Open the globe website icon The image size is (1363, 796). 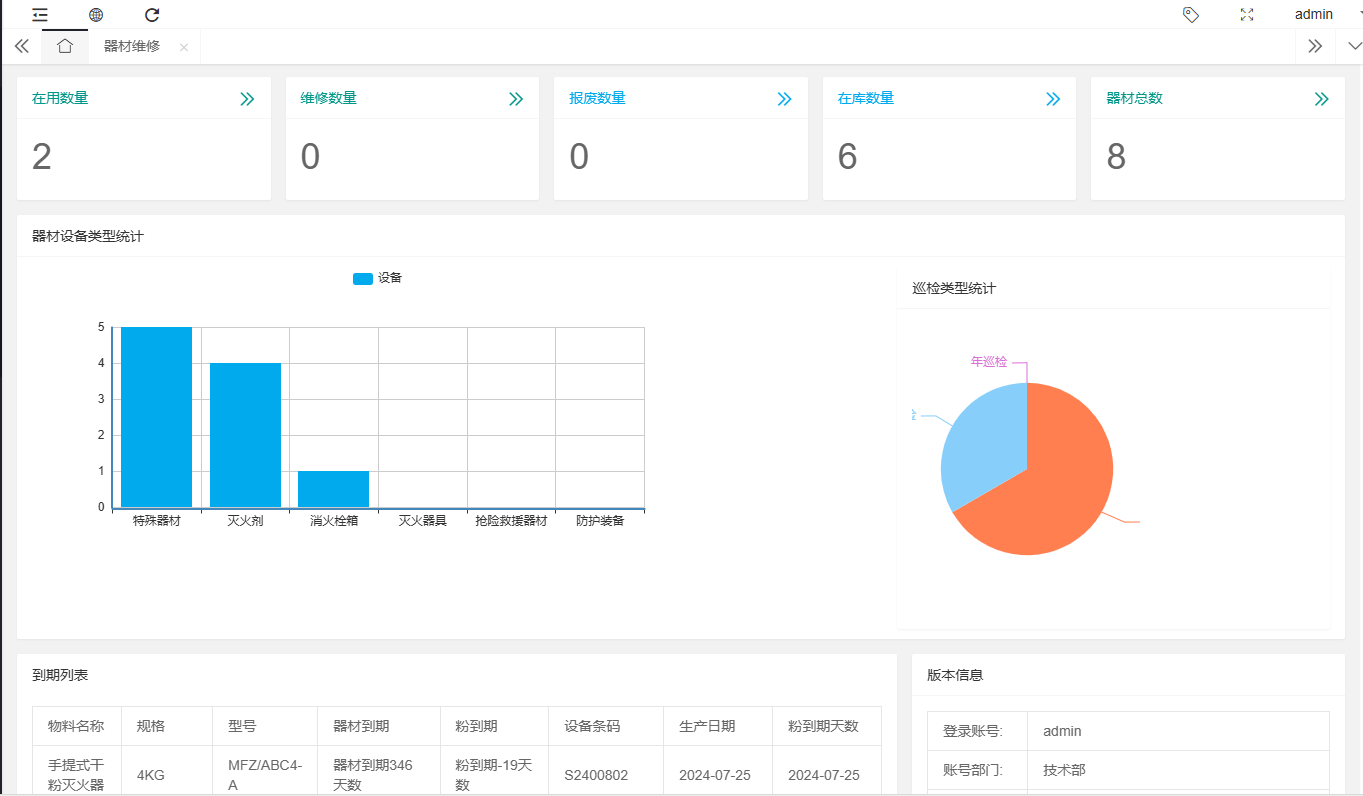[x=96, y=15]
